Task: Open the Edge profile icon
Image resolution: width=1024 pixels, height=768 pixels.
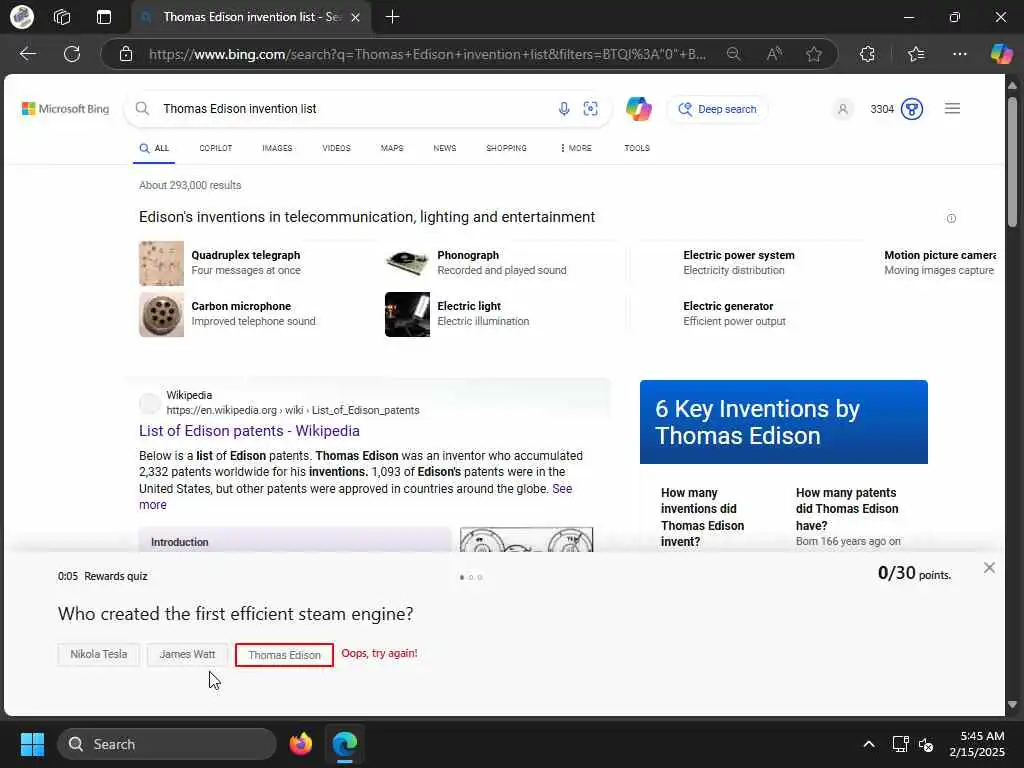Action: tap(22, 17)
